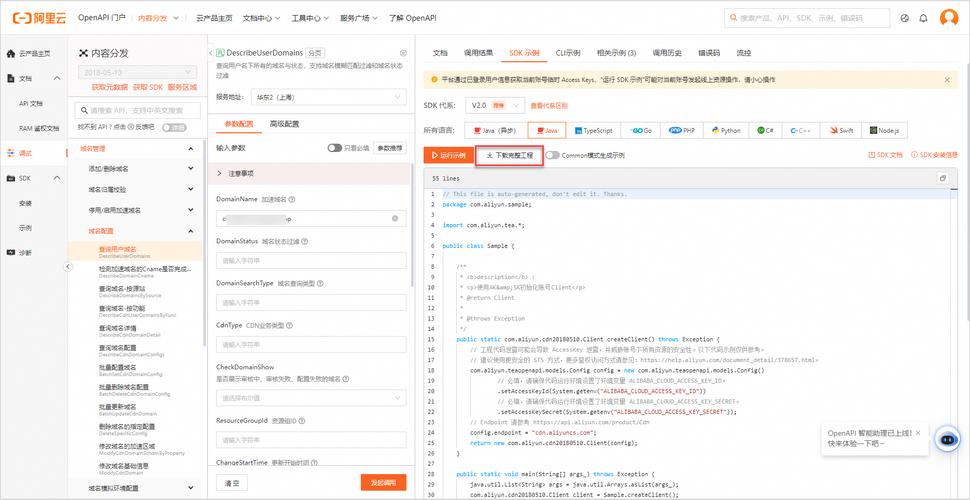Switch to the 错误码 tab
This screenshot has width=970, height=500.
coord(709,53)
